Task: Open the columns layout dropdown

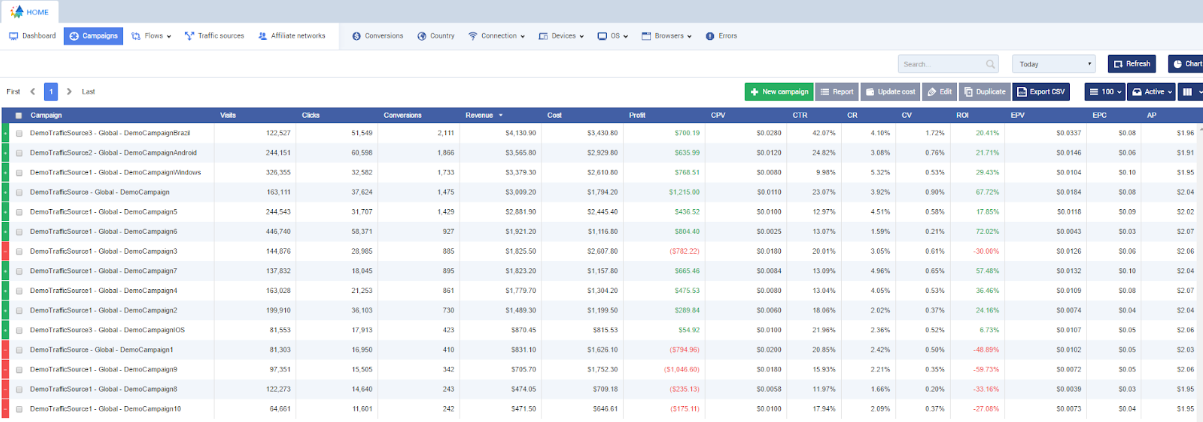Action: point(1189,91)
